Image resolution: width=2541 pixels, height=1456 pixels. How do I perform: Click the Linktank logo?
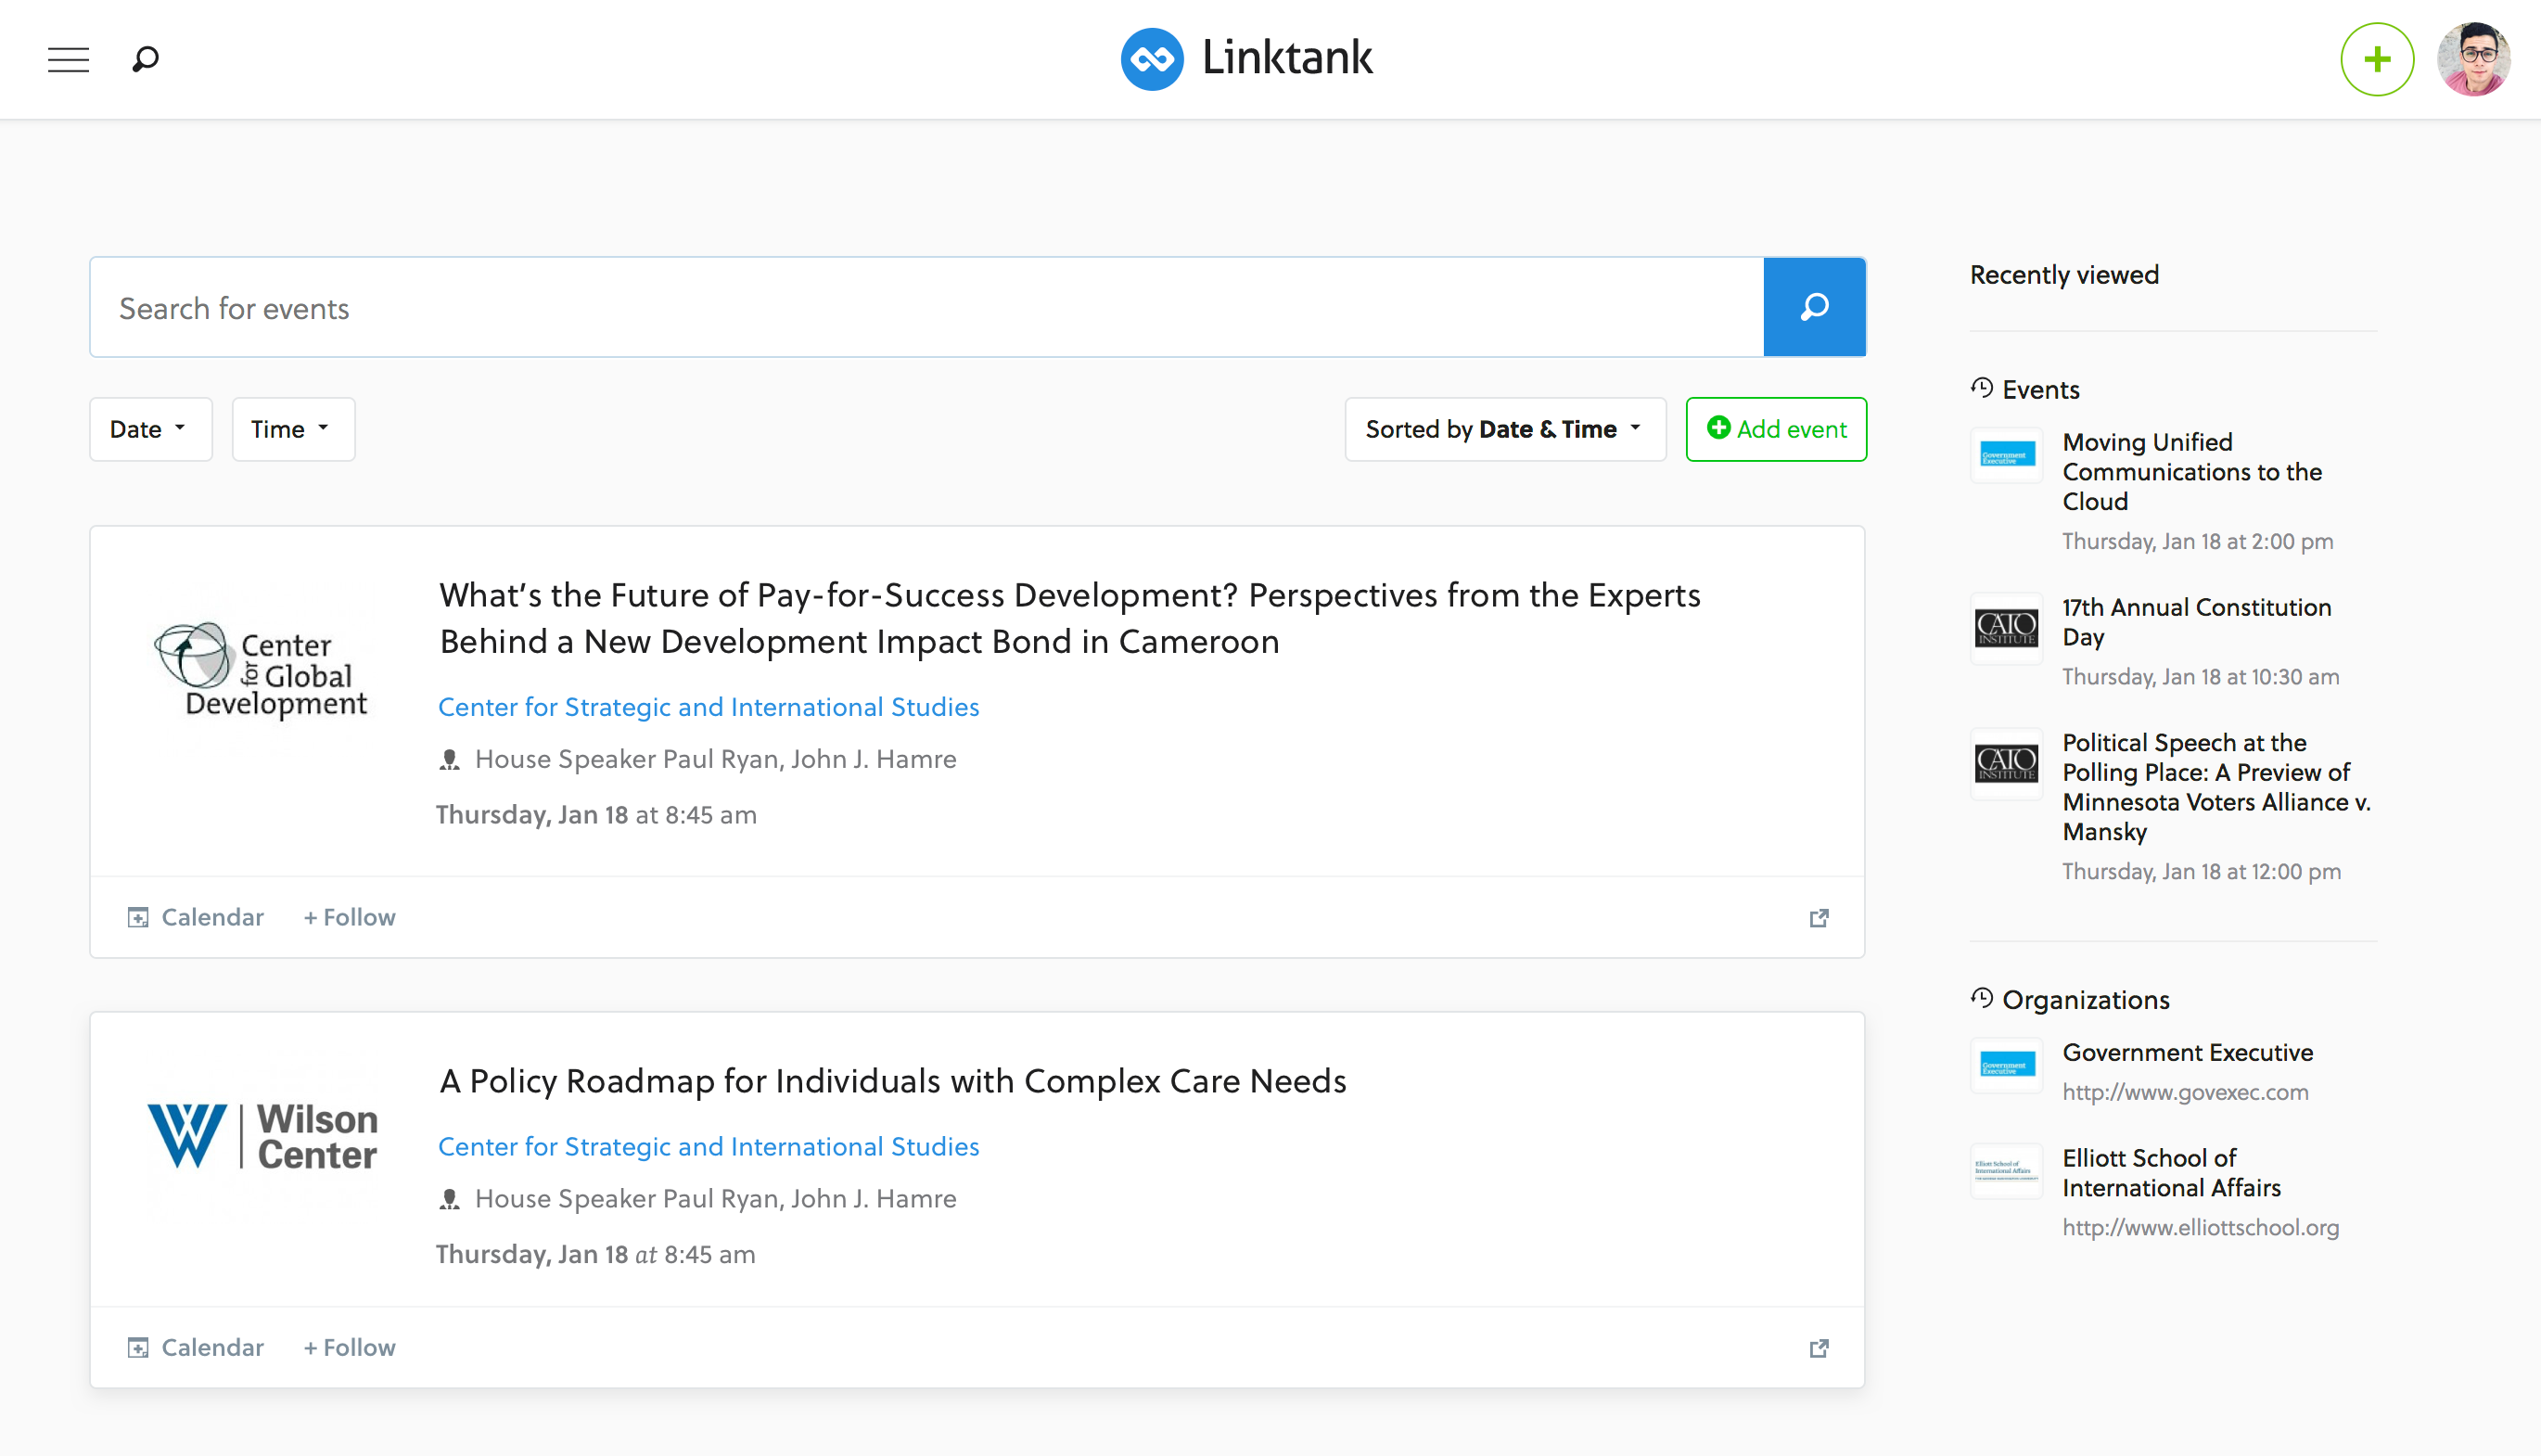point(1247,58)
